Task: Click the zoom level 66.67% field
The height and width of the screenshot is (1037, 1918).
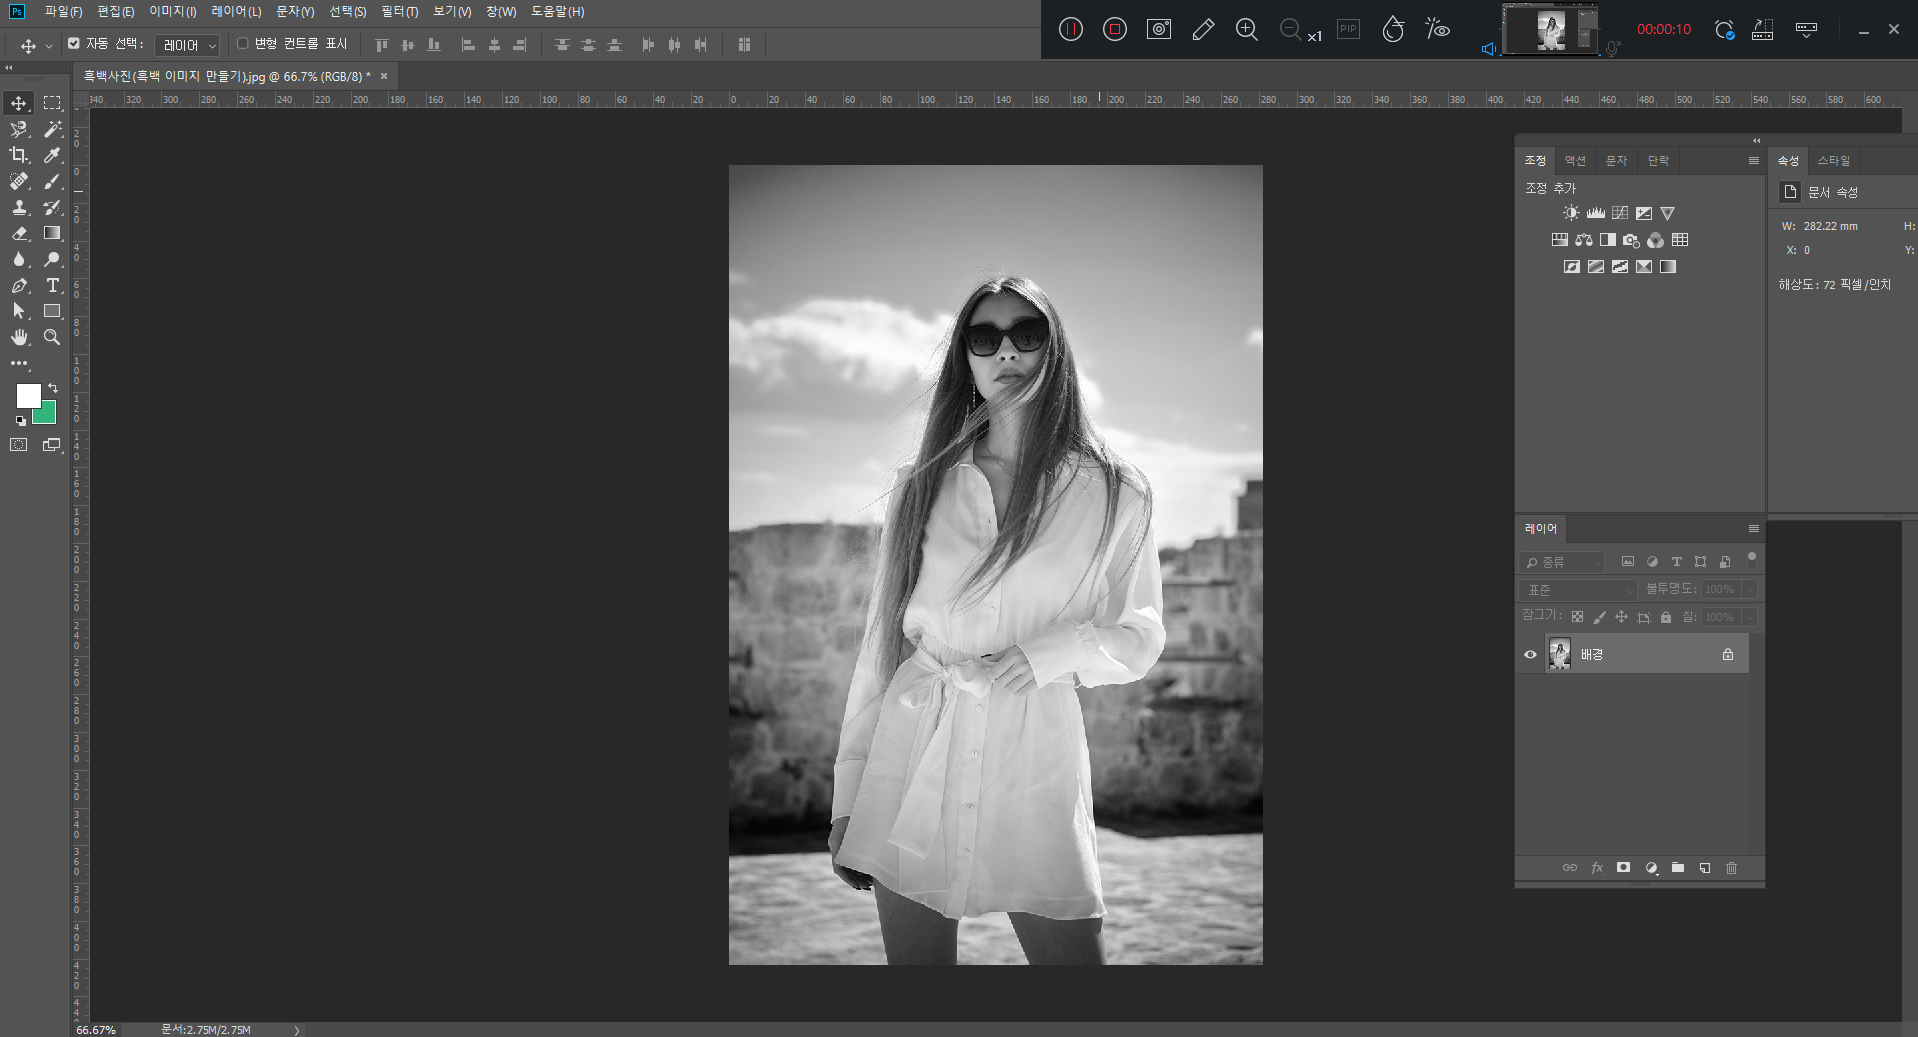Action: (96, 1030)
